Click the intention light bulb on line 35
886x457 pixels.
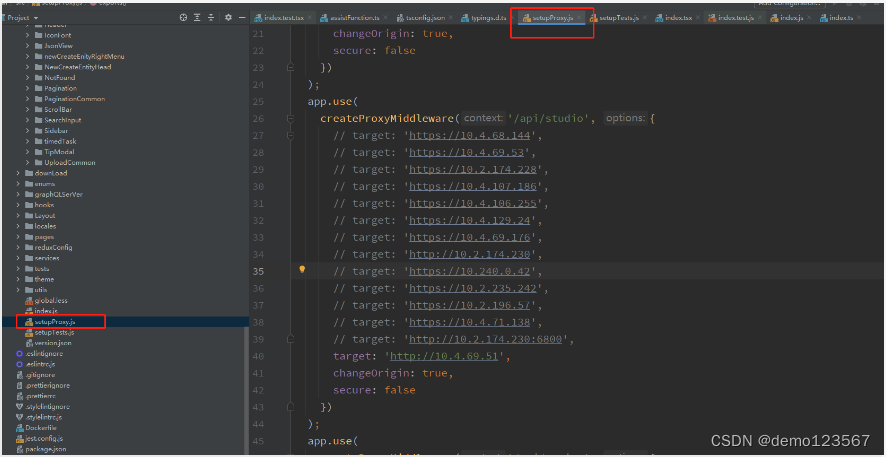tap(302, 269)
